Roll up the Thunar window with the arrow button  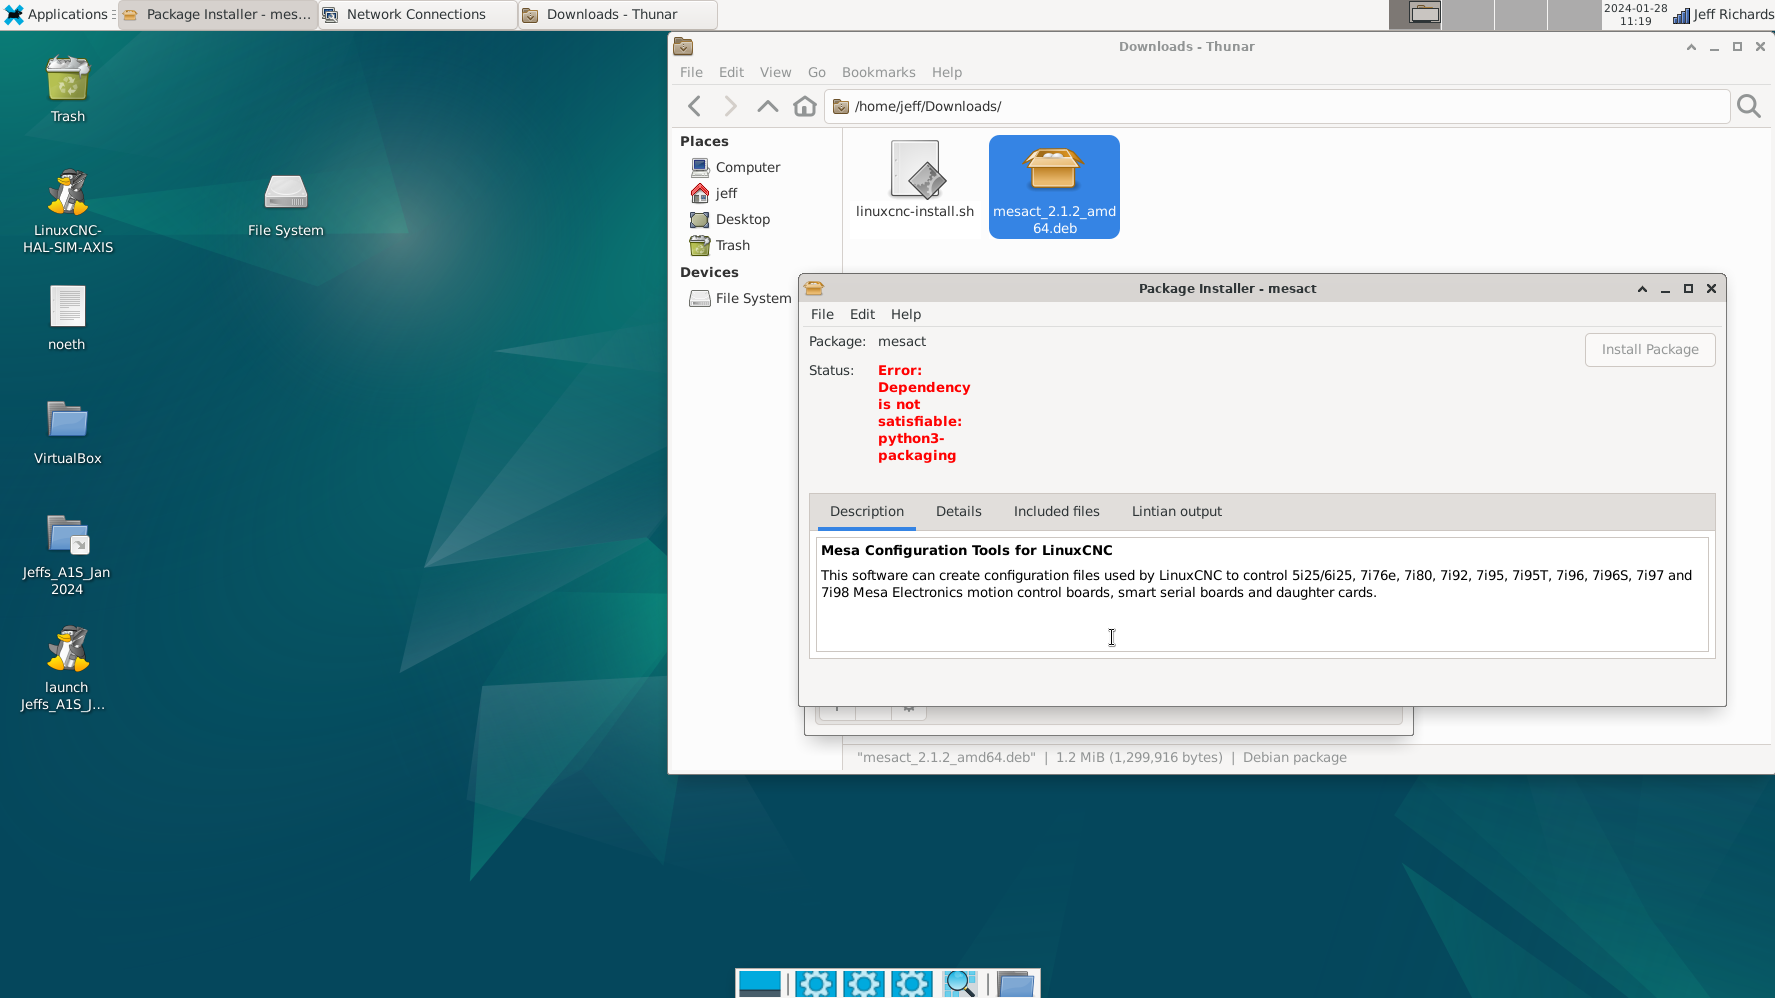pyautogui.click(x=1691, y=46)
